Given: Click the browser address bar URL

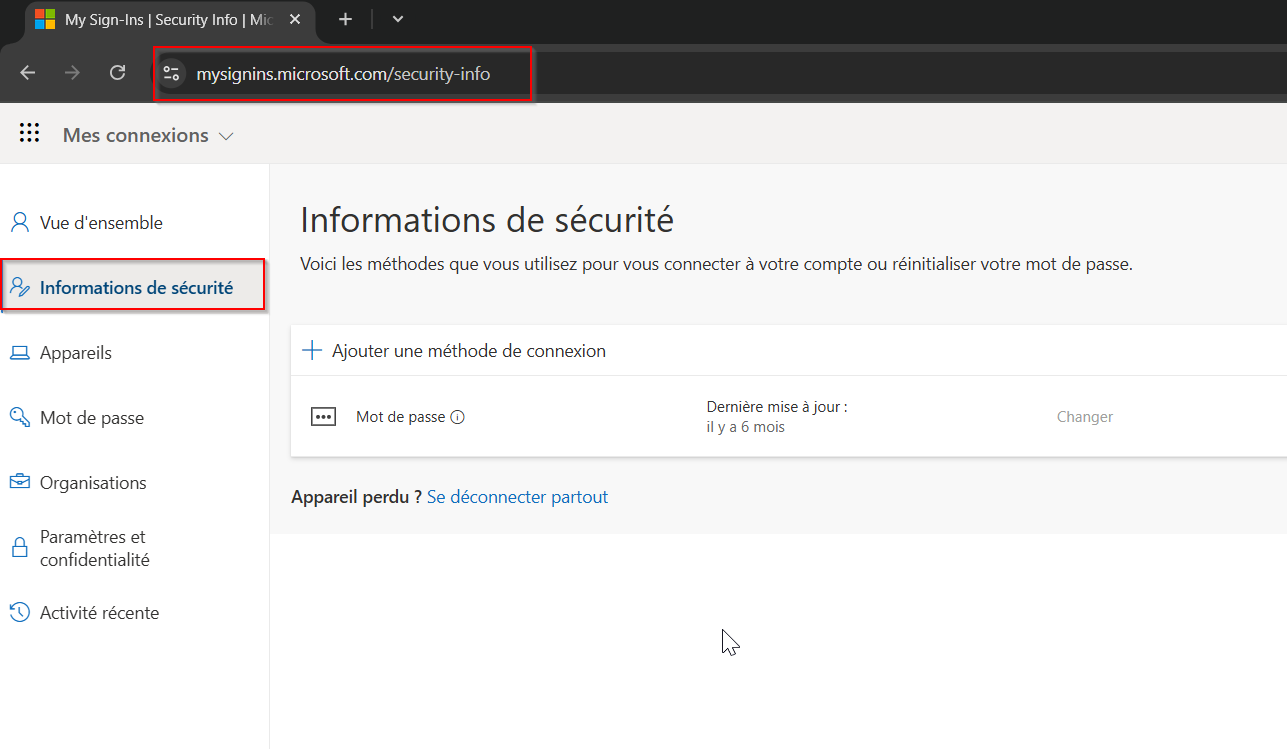Looking at the screenshot, I should click(x=343, y=73).
